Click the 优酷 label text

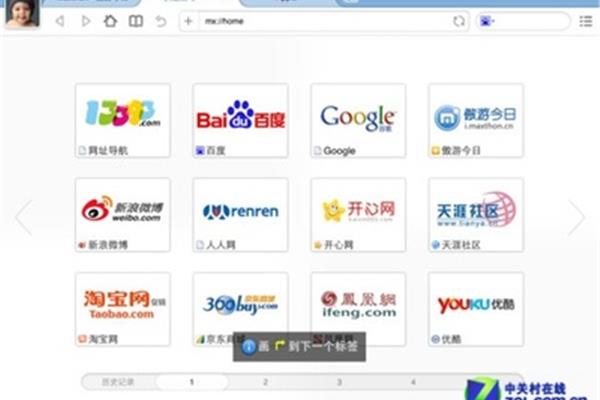(x=452, y=339)
